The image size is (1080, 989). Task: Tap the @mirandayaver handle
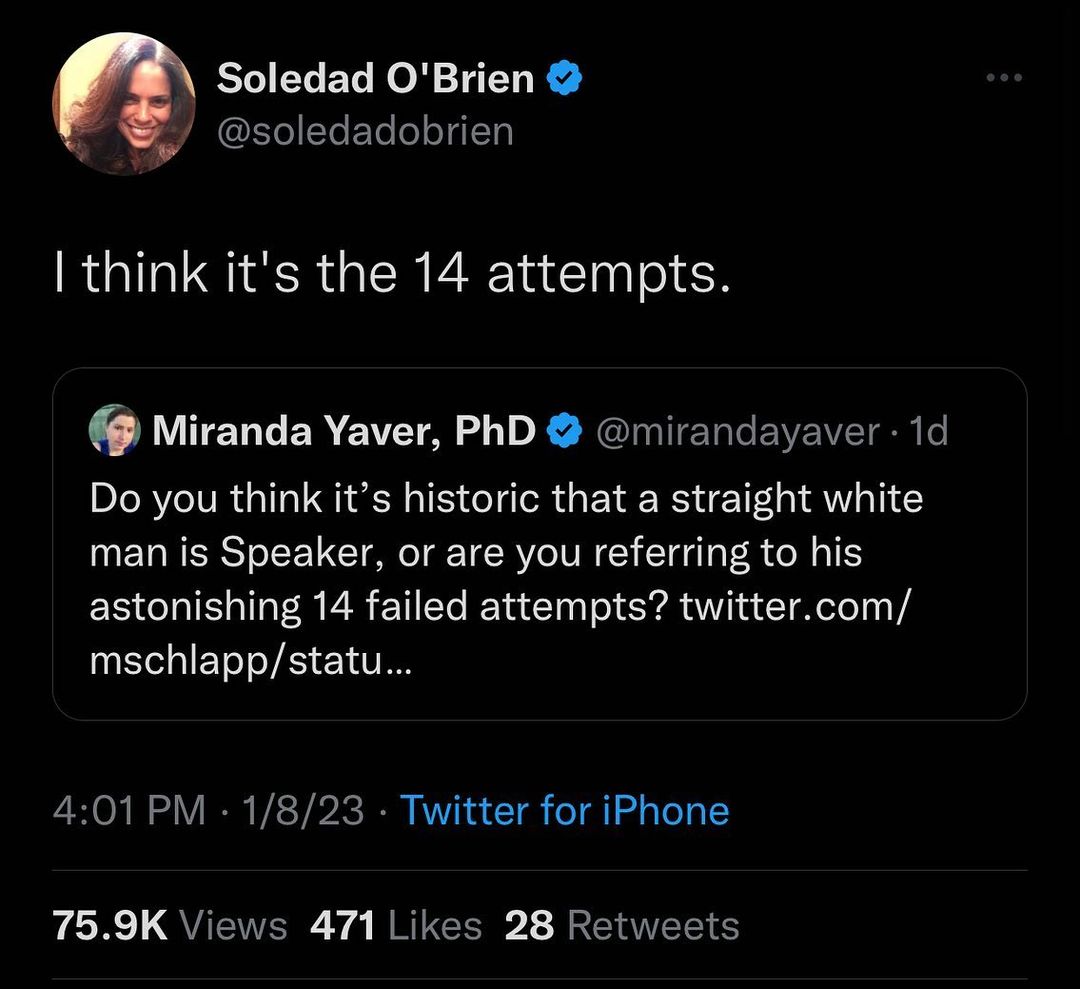click(x=738, y=430)
